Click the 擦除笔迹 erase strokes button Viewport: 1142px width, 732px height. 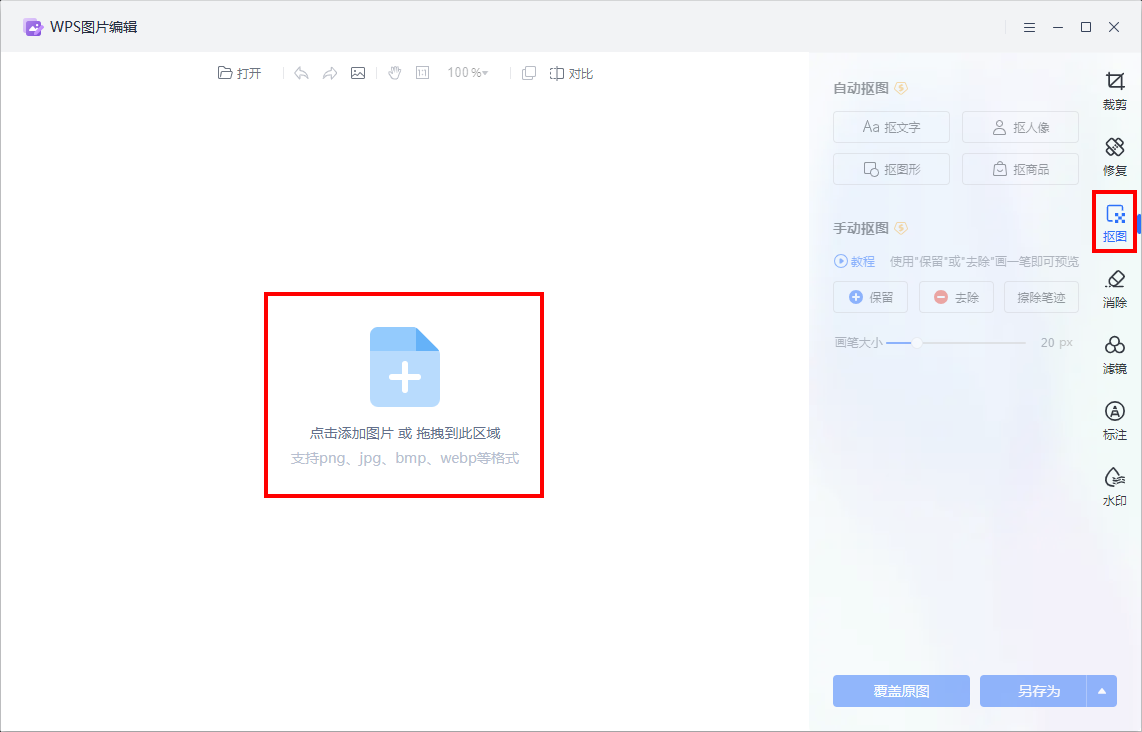click(1041, 297)
